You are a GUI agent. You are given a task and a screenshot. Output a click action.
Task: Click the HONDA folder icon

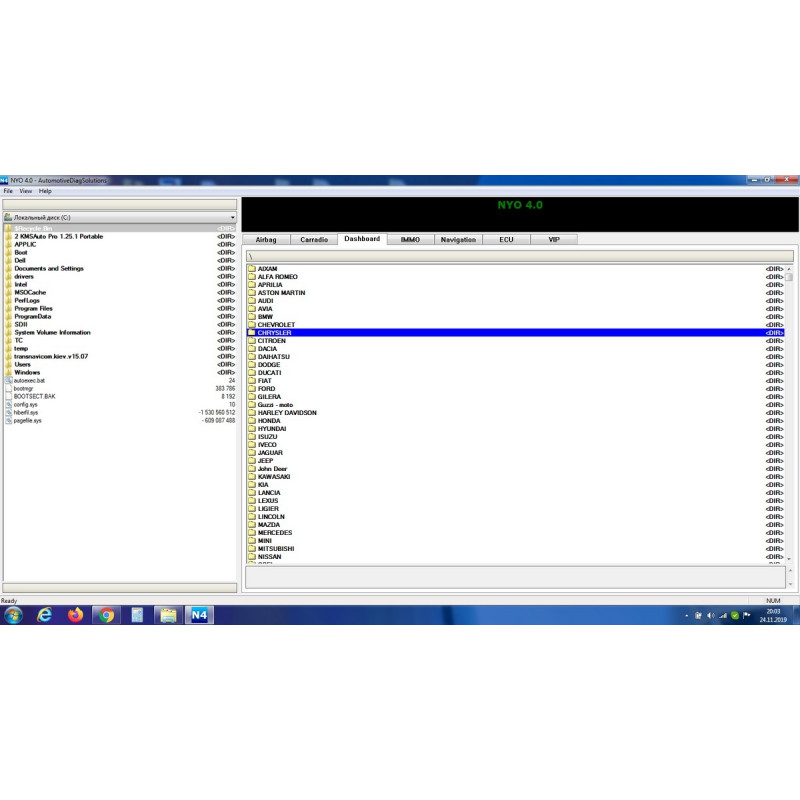(252, 421)
